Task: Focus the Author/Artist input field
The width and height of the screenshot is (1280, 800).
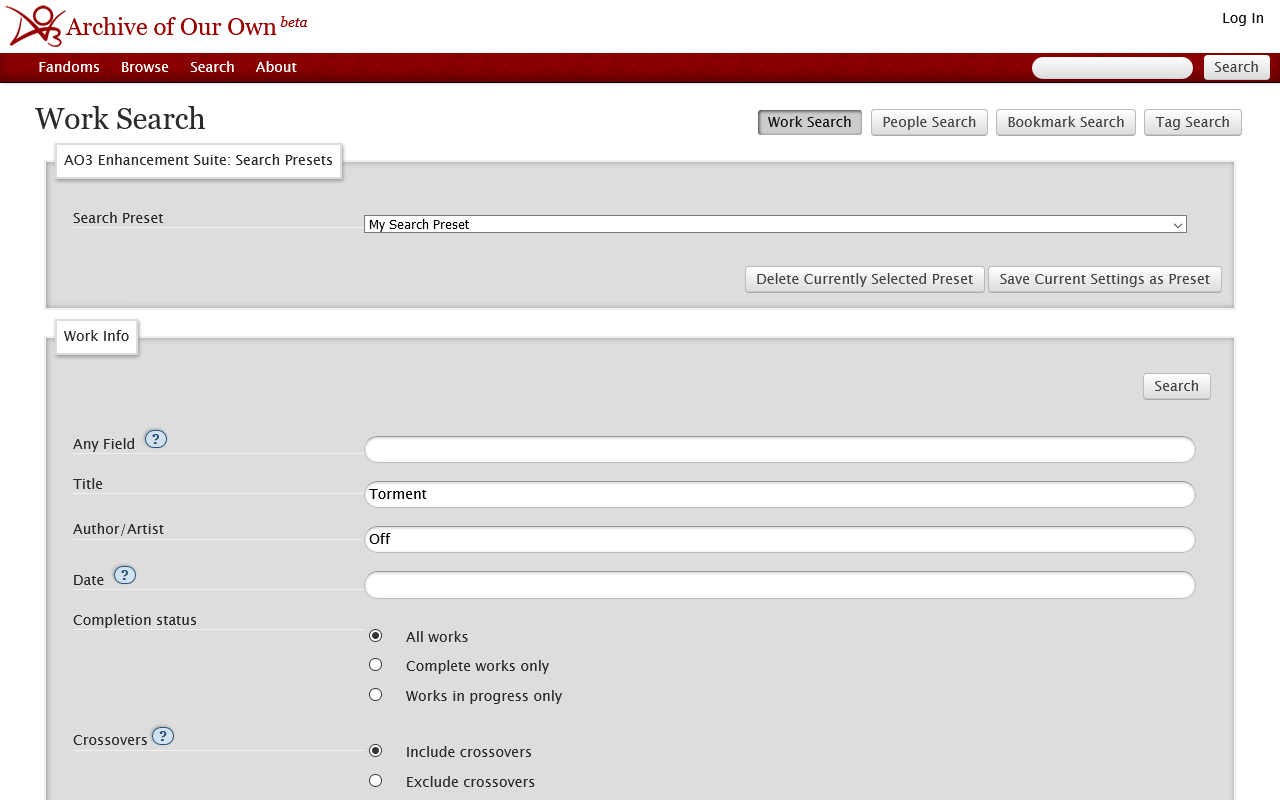Action: tap(780, 539)
